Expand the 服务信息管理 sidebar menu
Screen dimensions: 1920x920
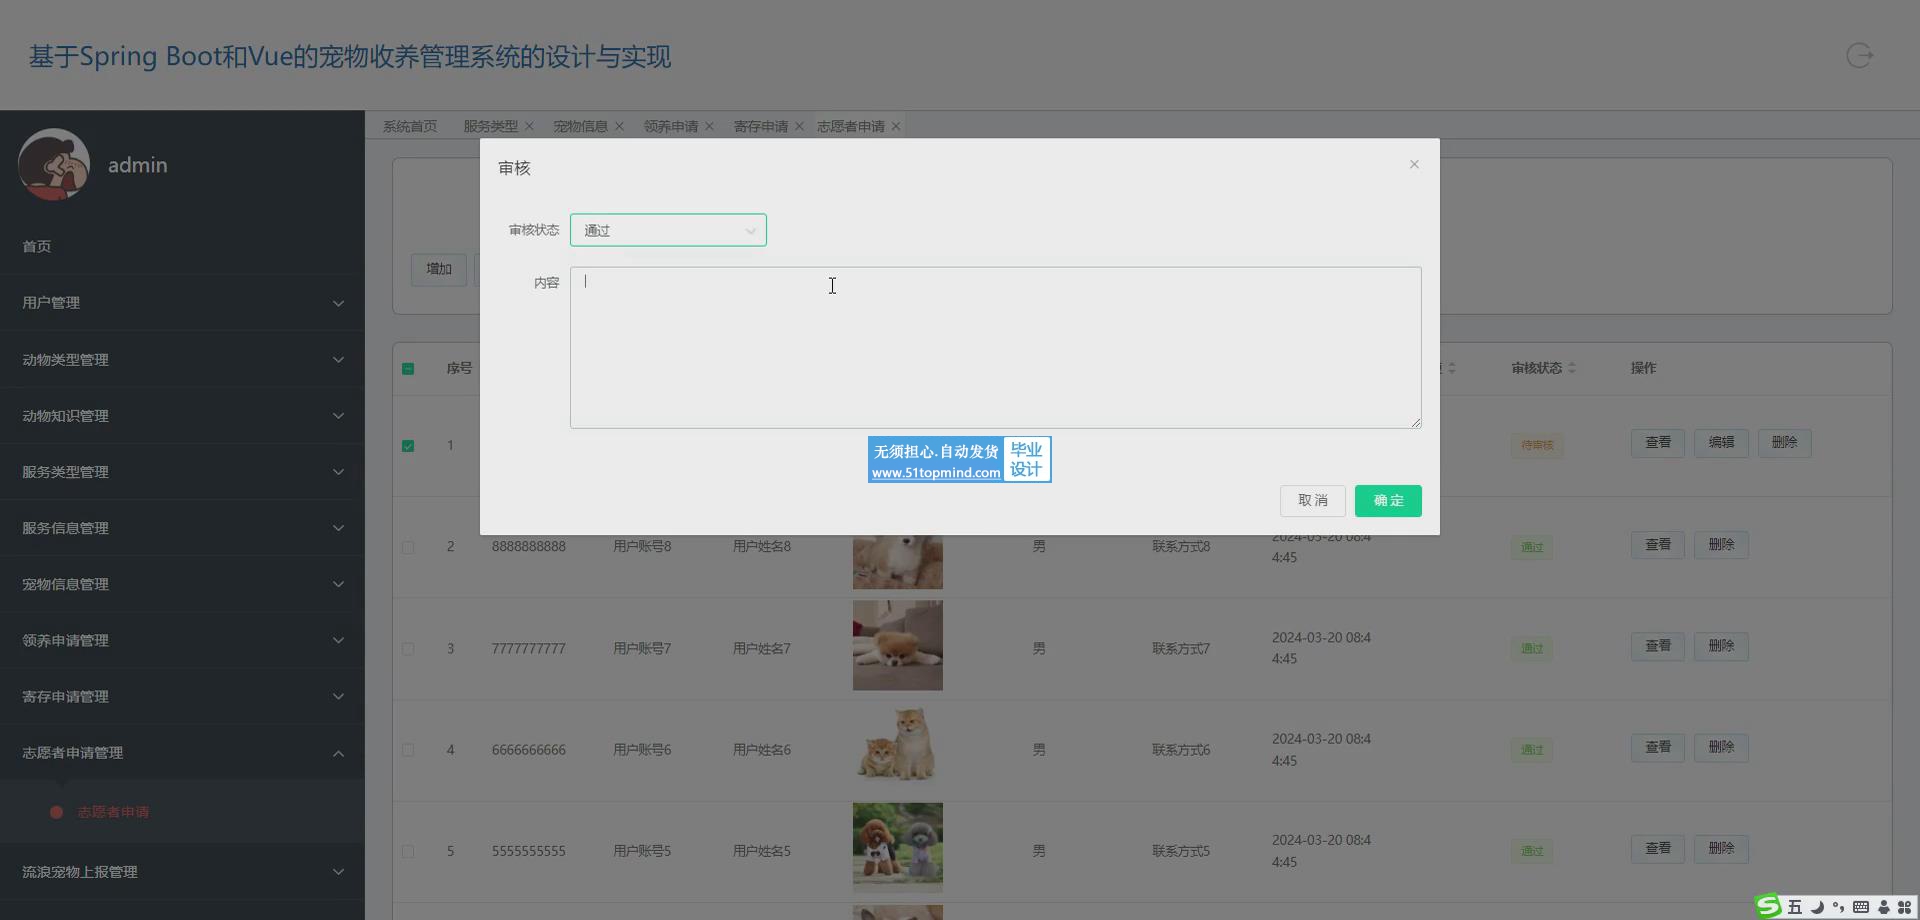(x=182, y=528)
